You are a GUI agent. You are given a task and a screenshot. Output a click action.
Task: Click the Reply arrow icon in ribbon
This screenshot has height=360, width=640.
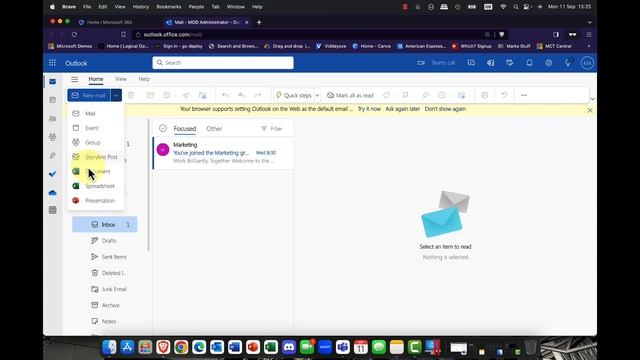225,95
